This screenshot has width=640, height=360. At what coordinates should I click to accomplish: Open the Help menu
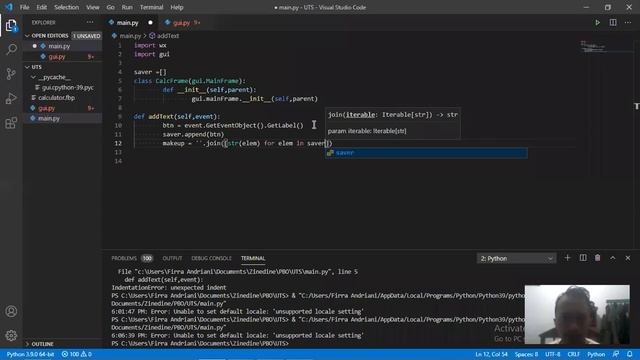[177, 7]
